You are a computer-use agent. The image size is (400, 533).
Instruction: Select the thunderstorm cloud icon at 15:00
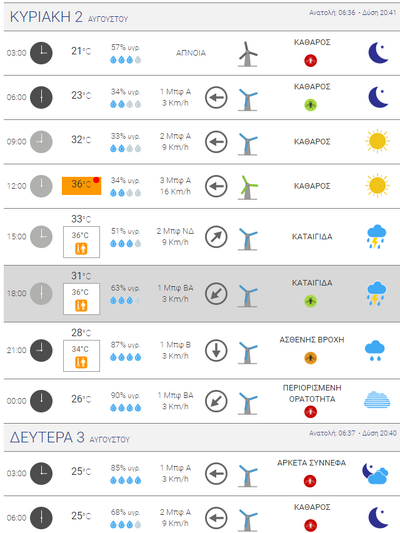pyautogui.click(x=376, y=237)
